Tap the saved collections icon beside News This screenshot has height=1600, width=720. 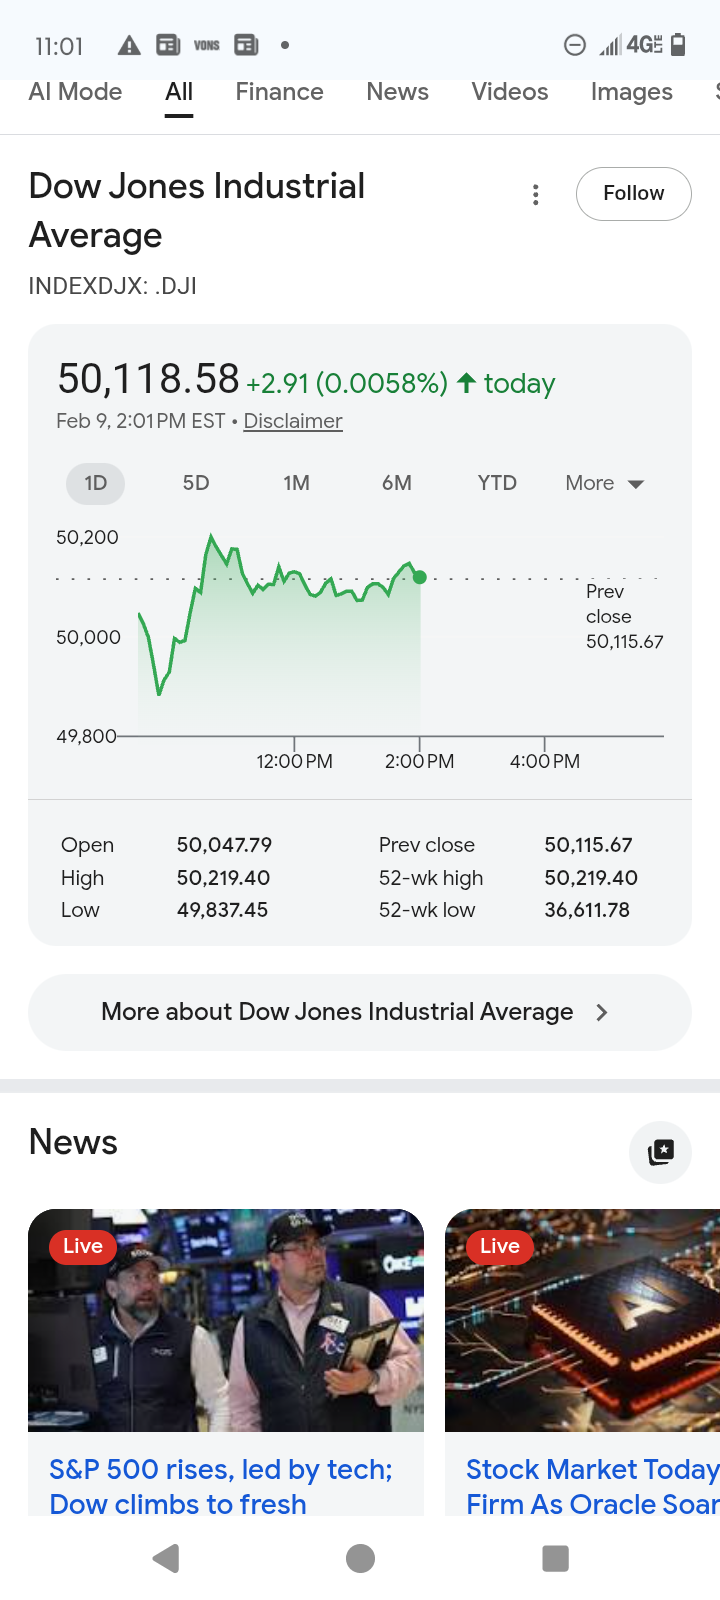tap(660, 1152)
